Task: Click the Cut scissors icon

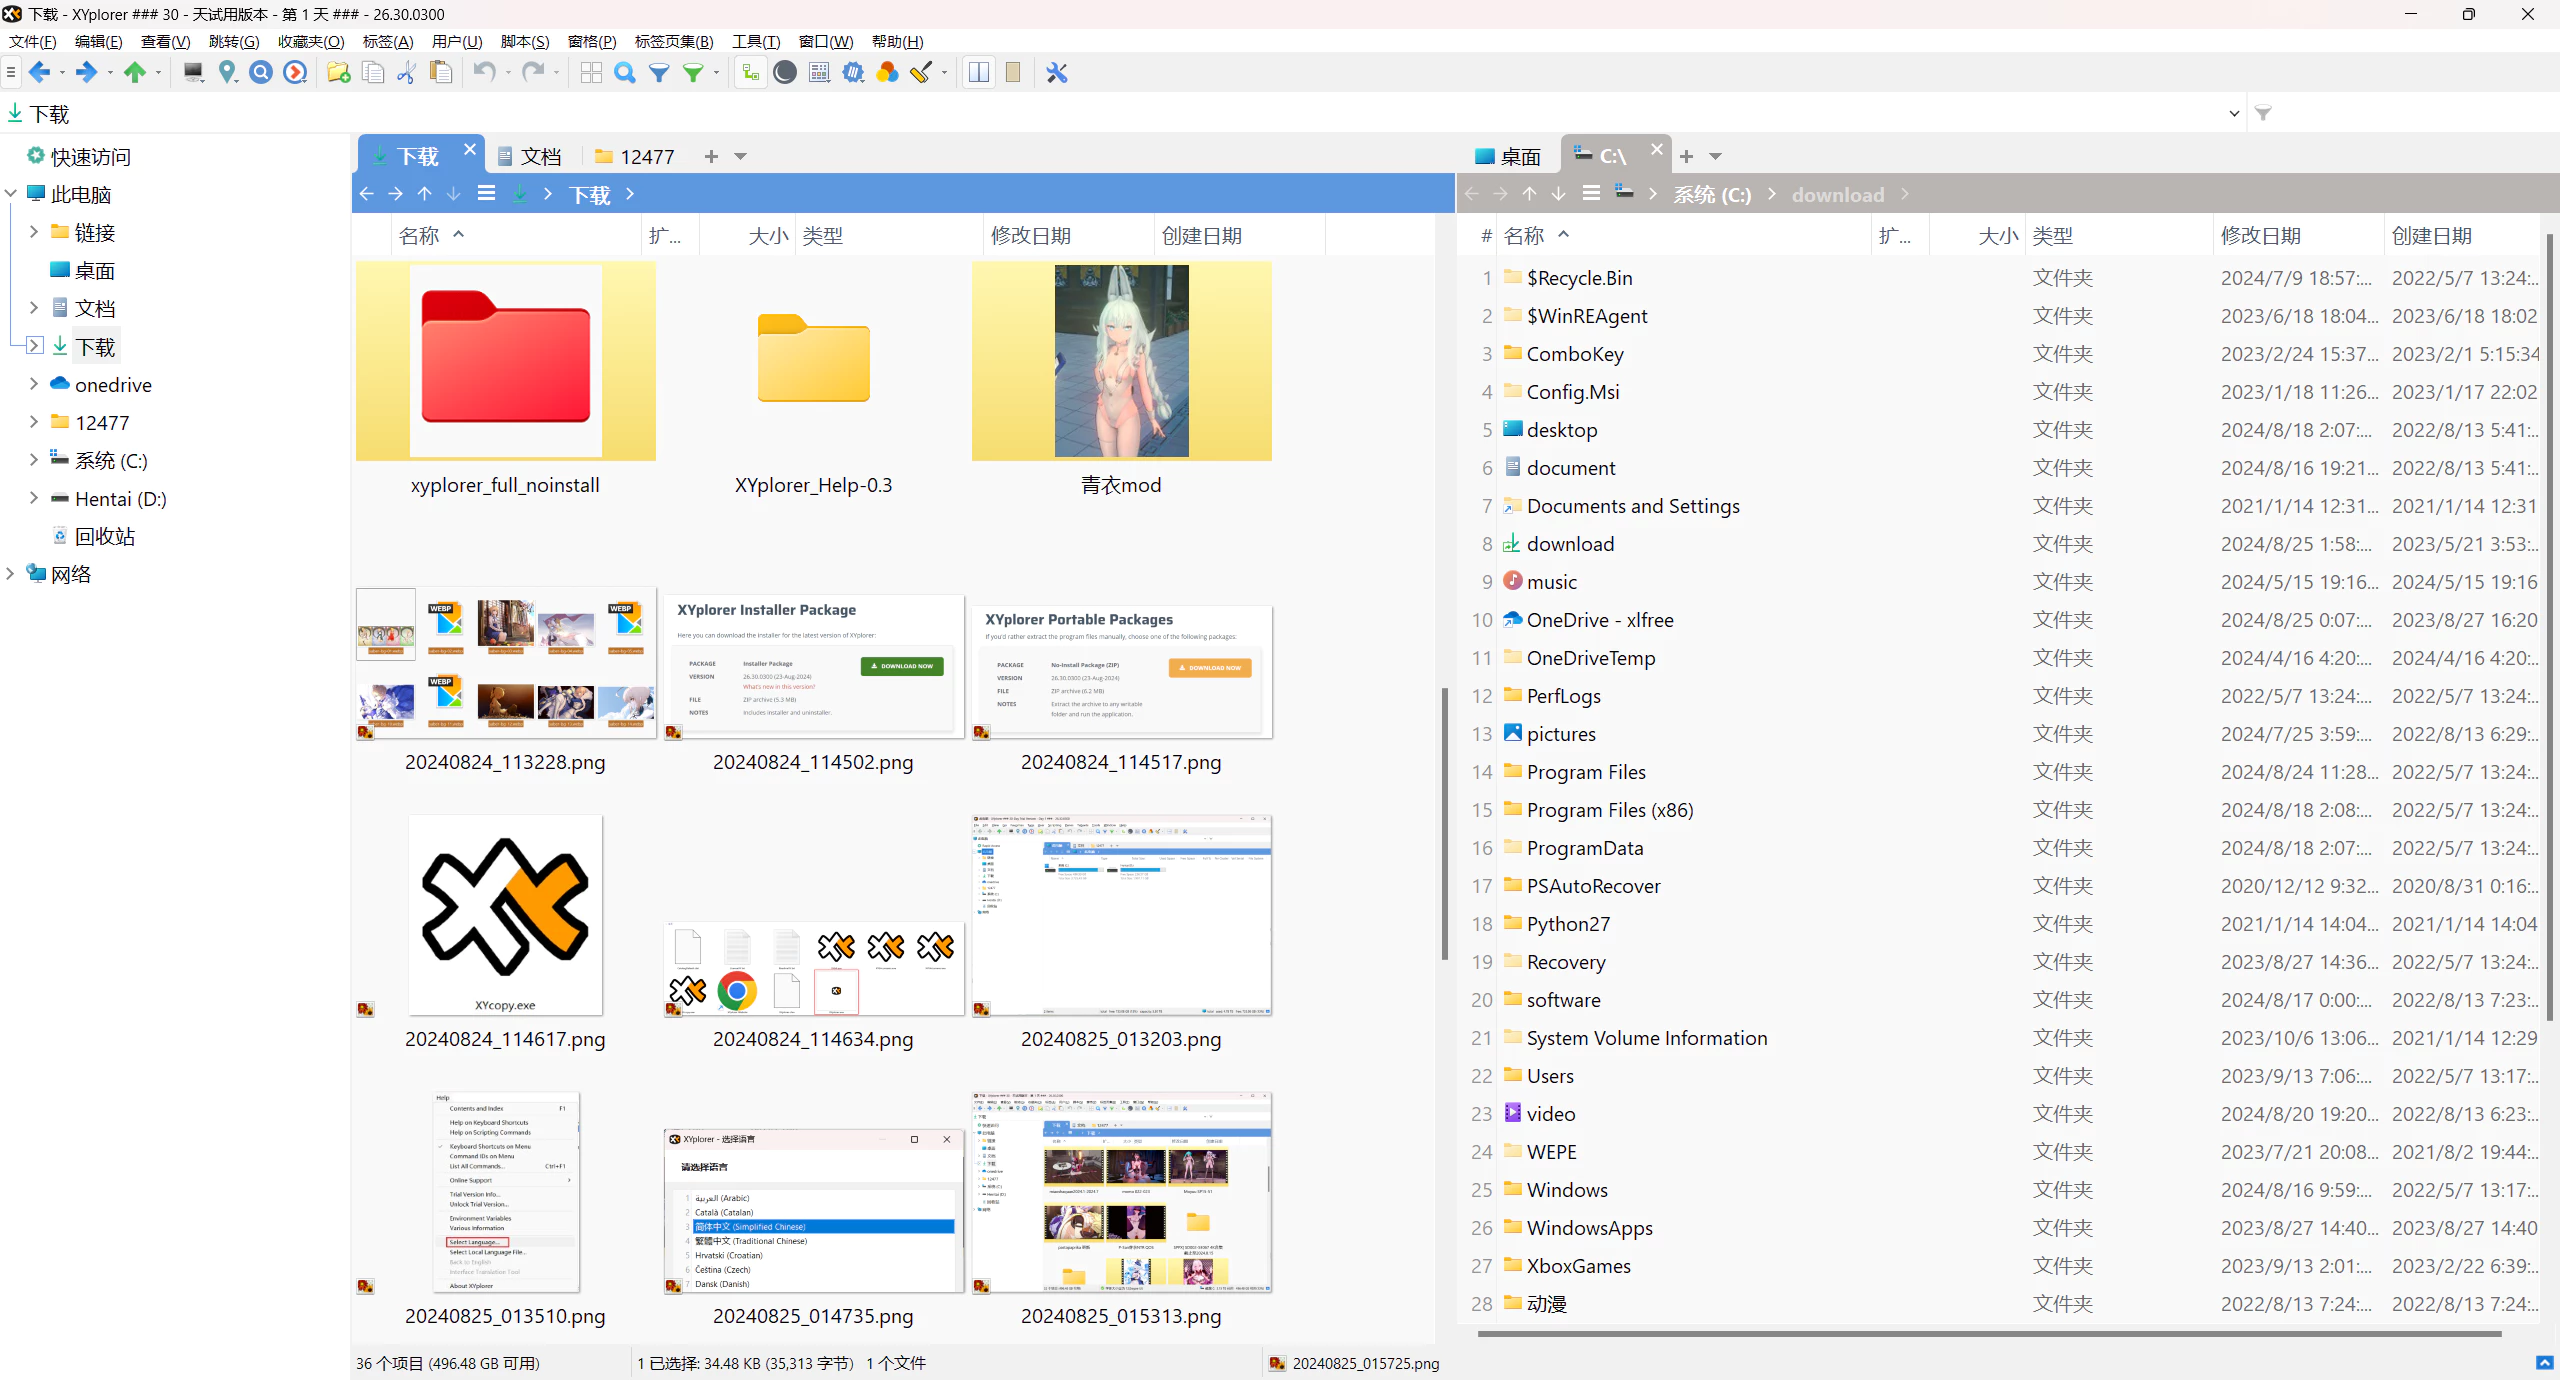Action: 406,72
